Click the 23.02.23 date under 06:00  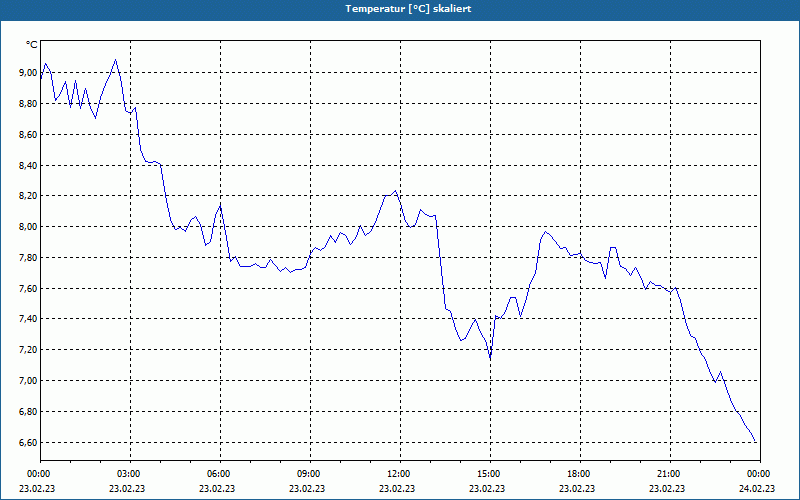[217, 488]
